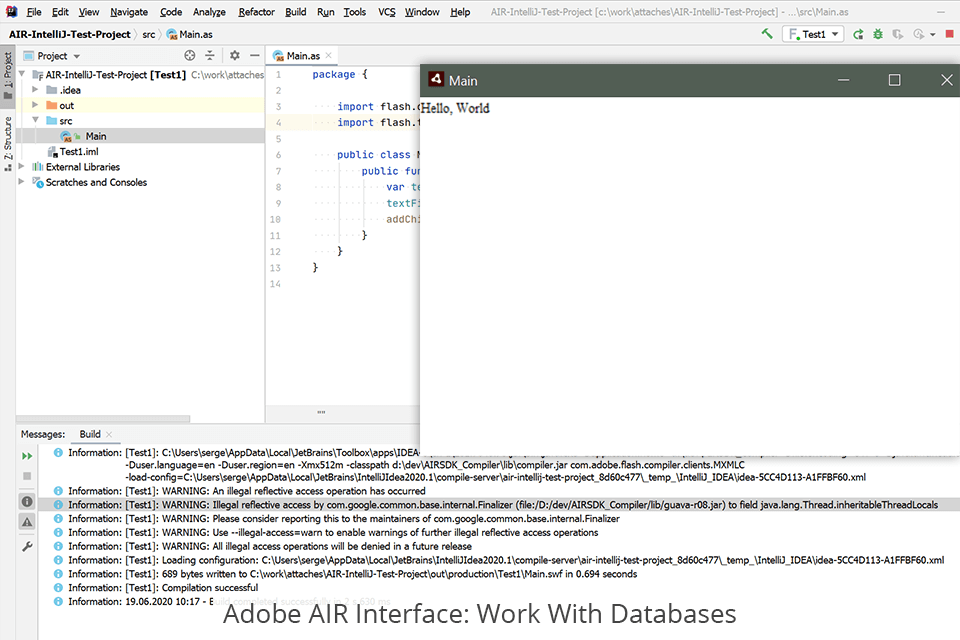
Task: Click the Adobe AIR Main window icon
Action: 436,79
